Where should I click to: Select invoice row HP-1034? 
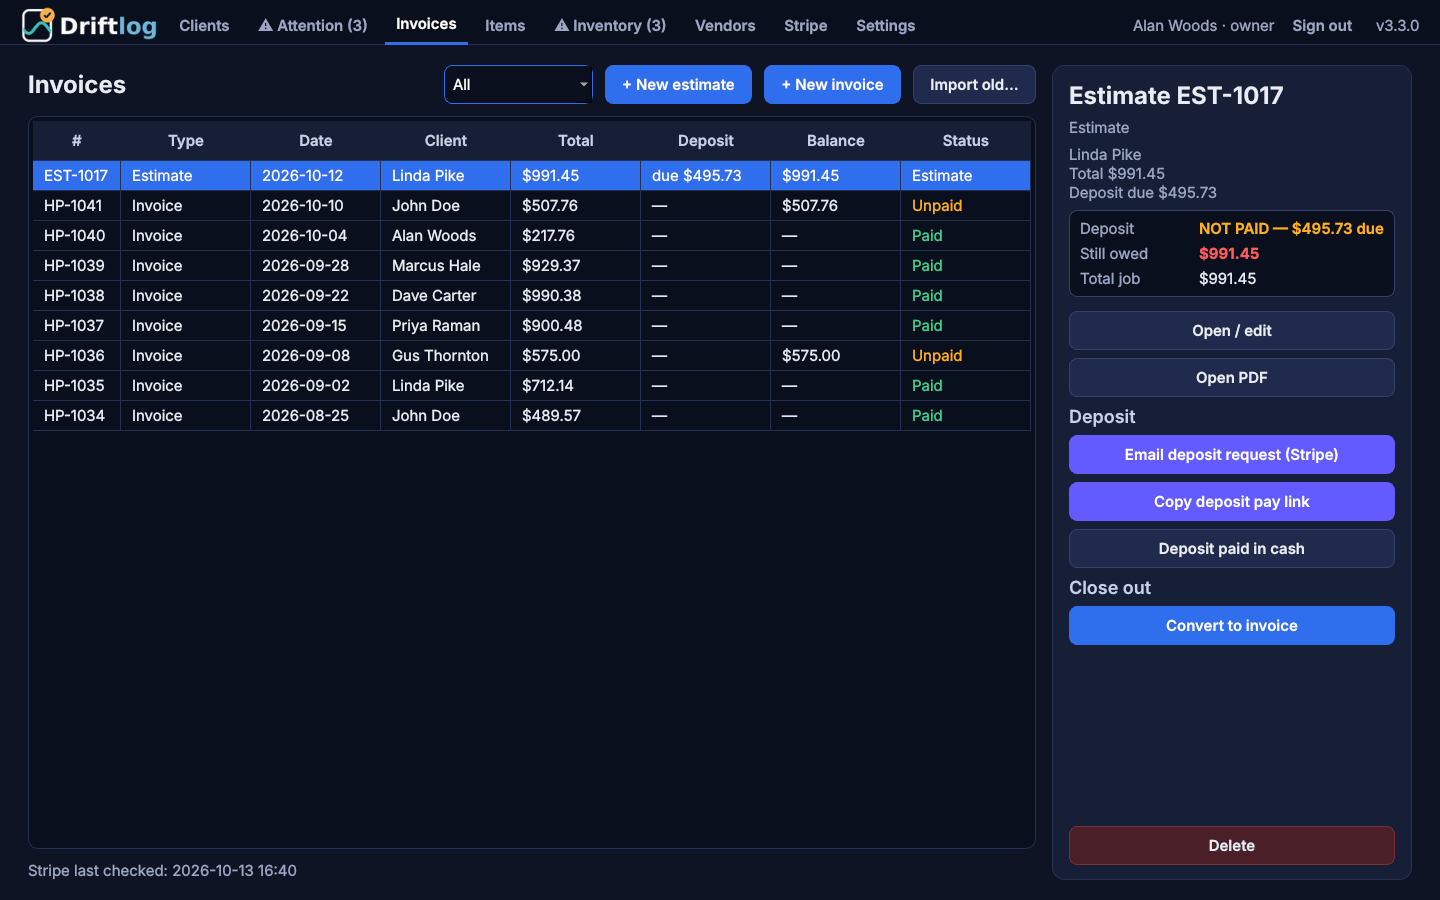pyautogui.click(x=532, y=416)
